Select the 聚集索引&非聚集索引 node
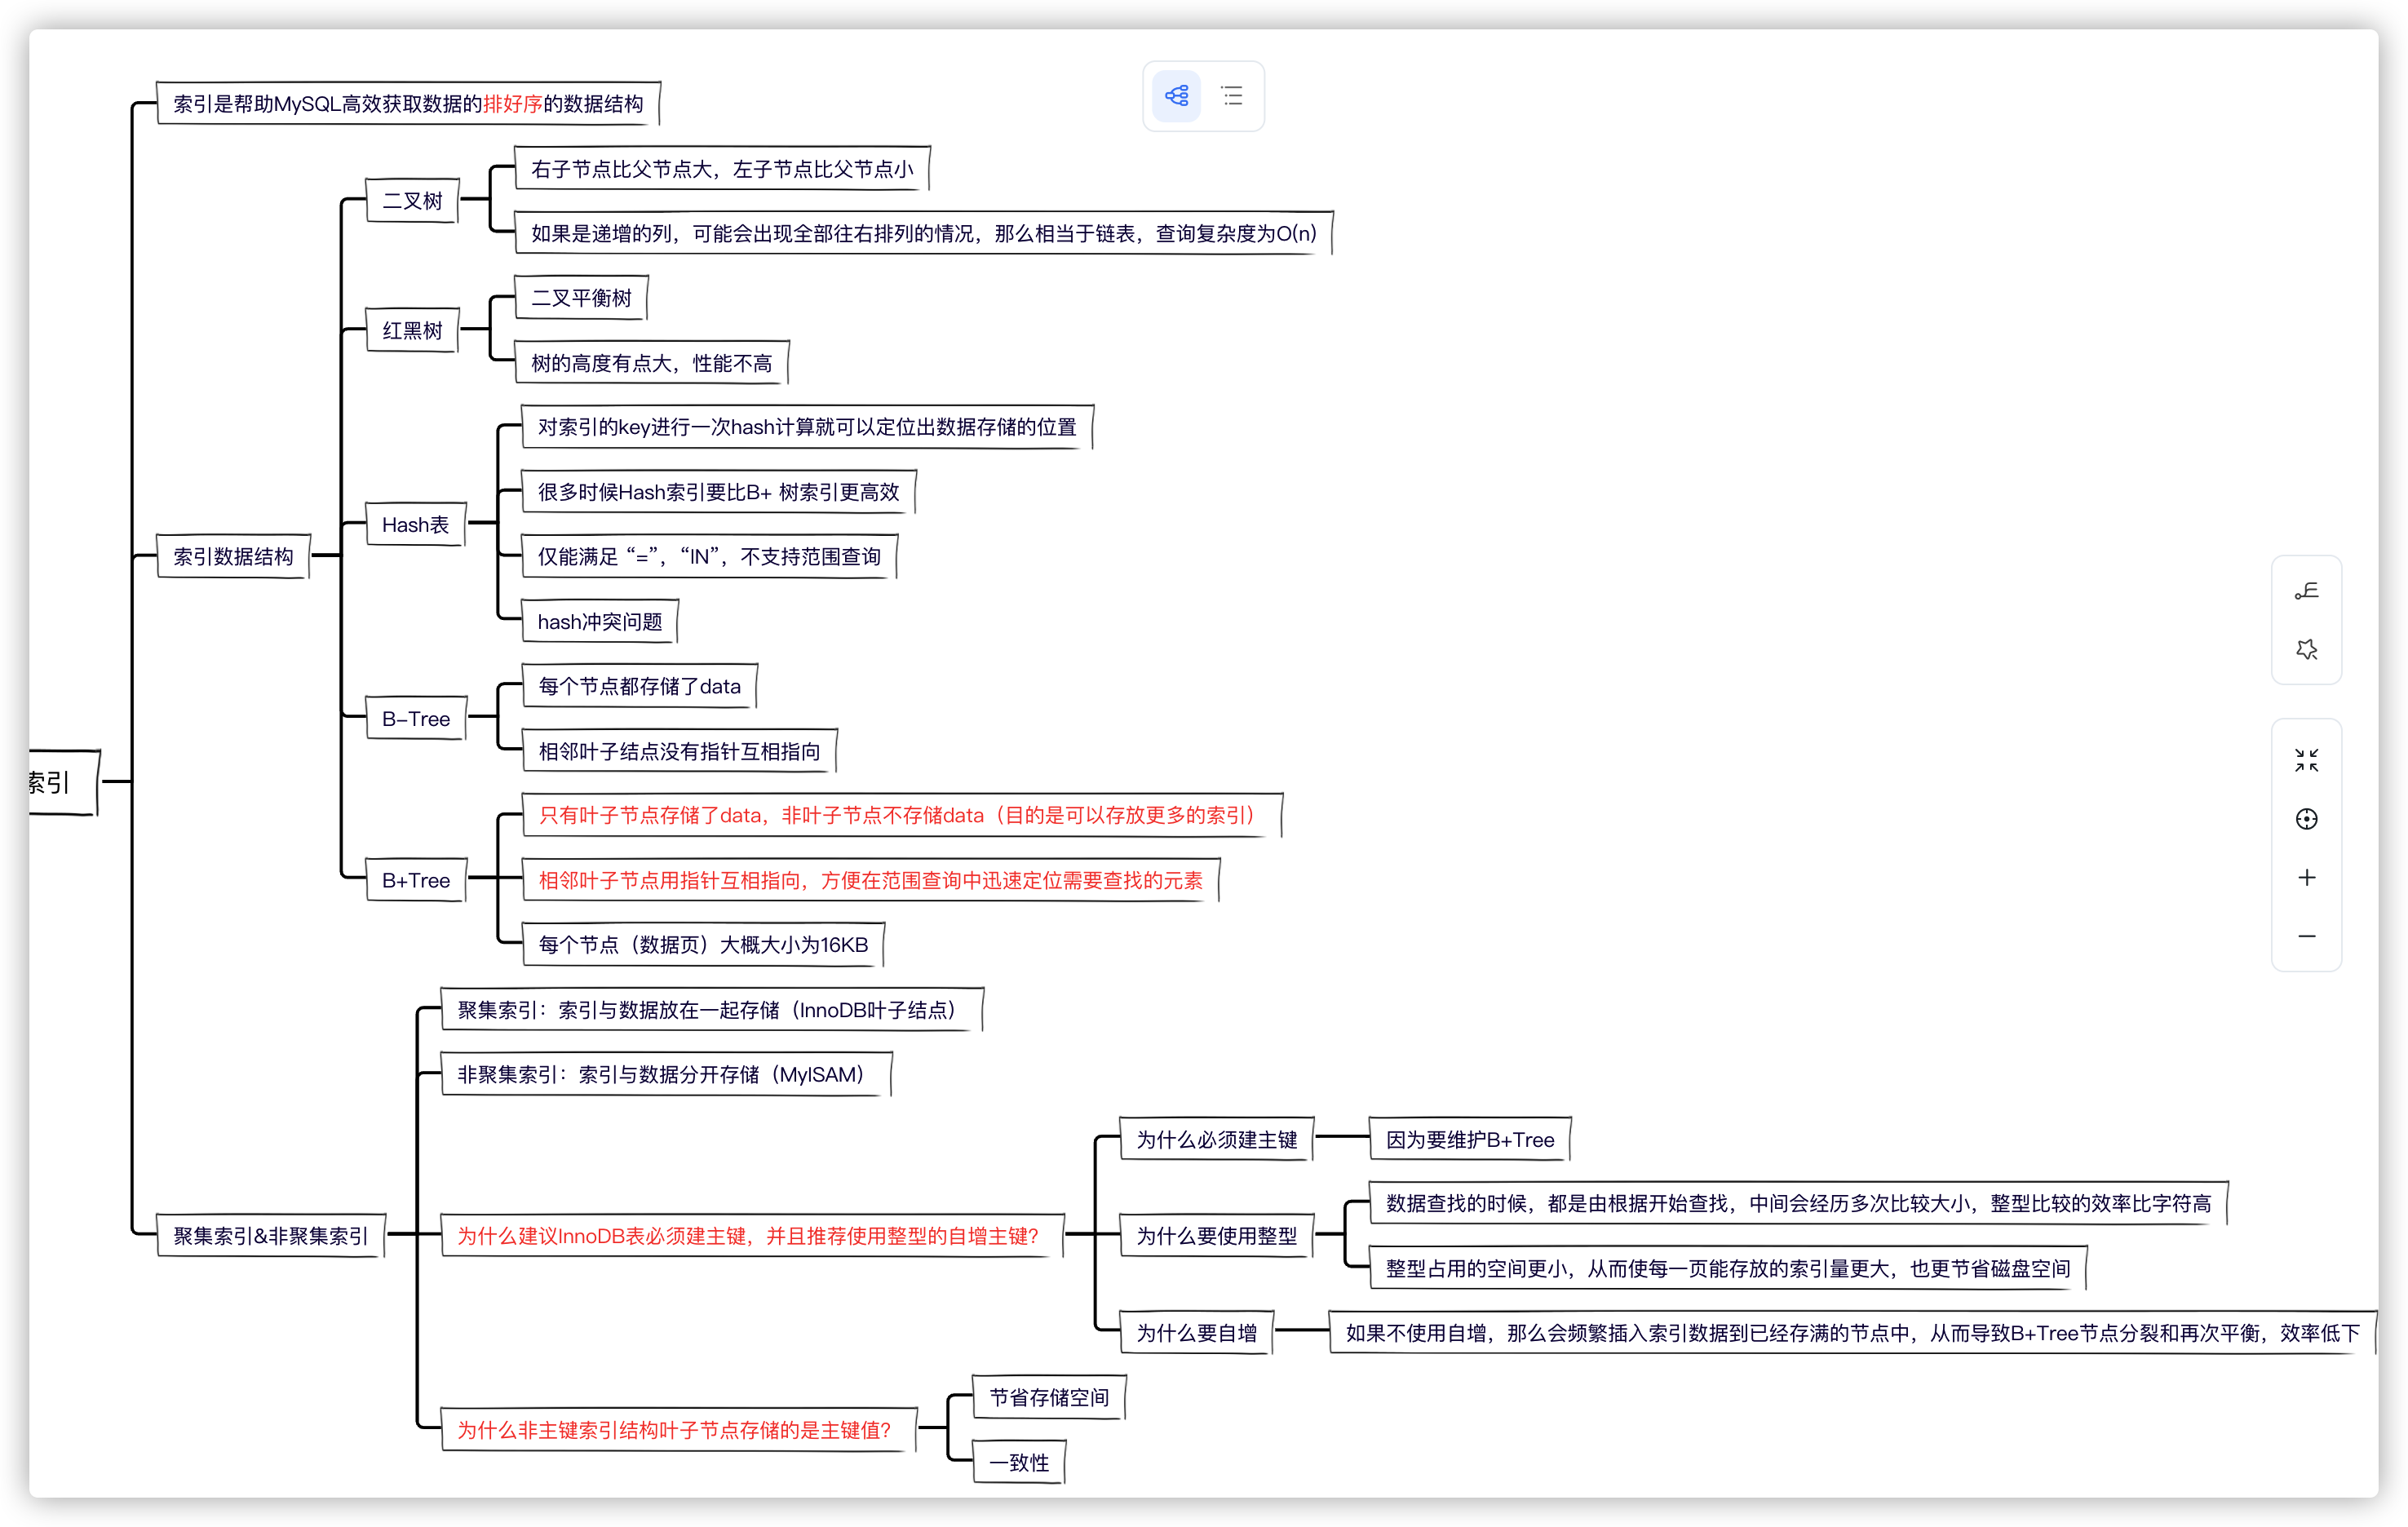2408x1527 pixels. tap(271, 1235)
